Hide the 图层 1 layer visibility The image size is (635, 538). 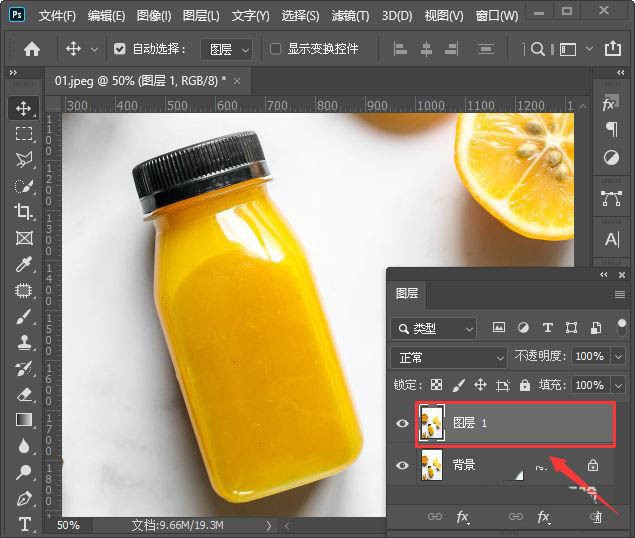point(402,423)
